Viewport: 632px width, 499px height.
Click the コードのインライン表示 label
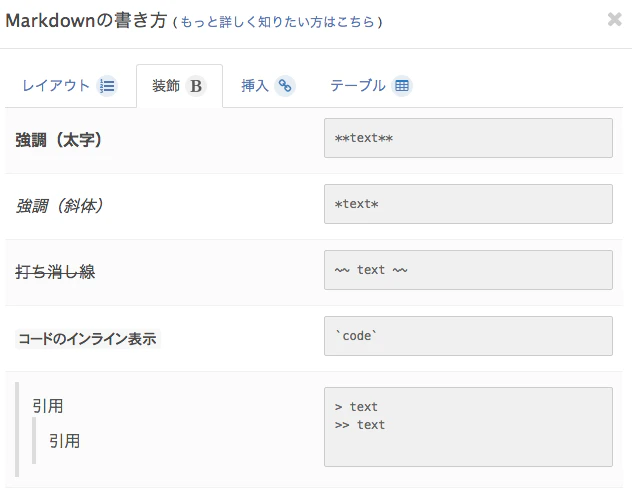click(87, 339)
